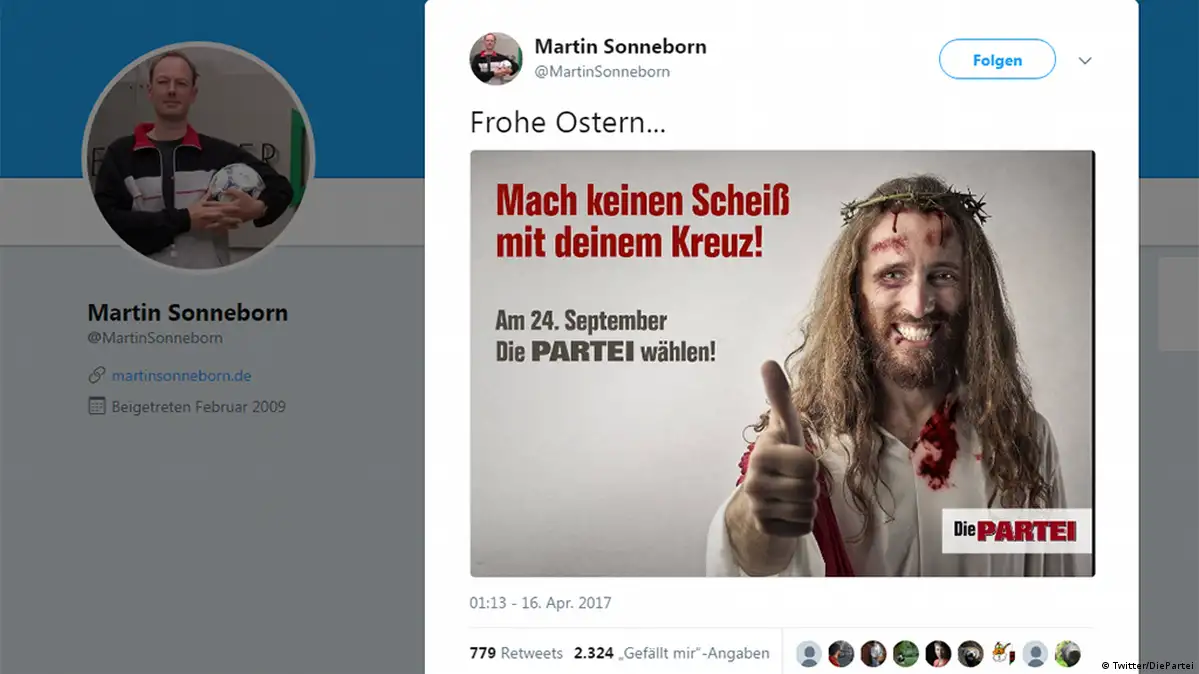Viewport: 1199px width, 674px height.
Task: Click the first gray default liker avatar
Action: point(809,654)
